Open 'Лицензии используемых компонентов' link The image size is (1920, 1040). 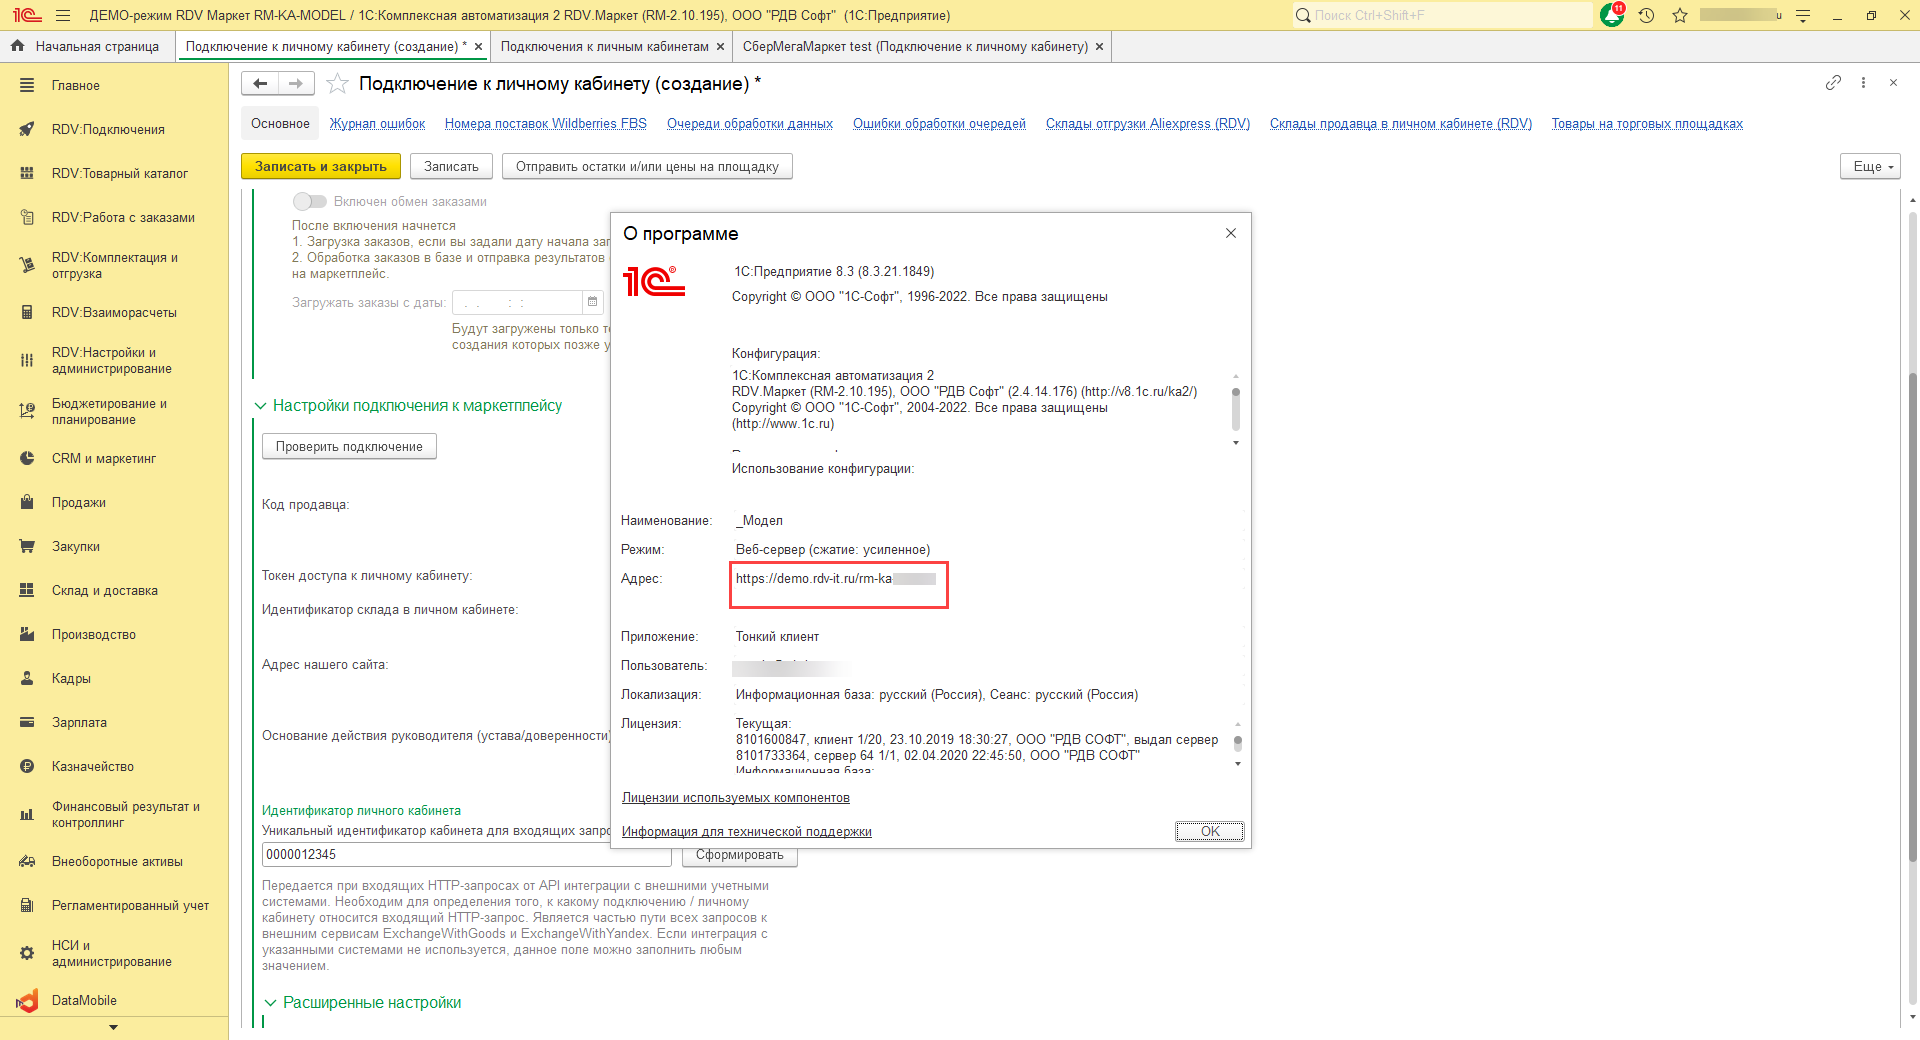(735, 798)
